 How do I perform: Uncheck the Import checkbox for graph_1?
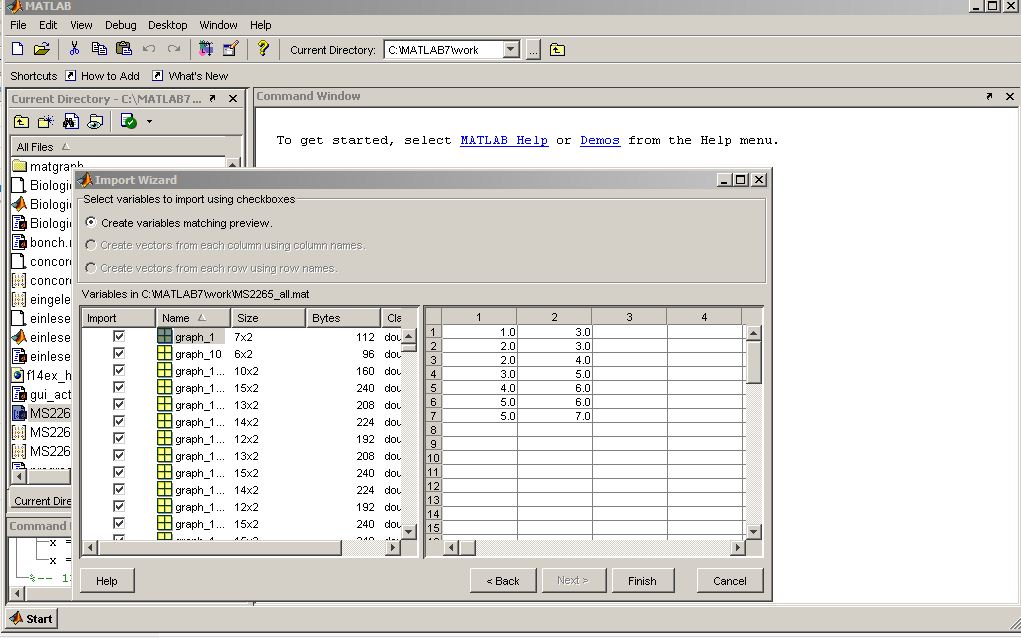point(119,337)
